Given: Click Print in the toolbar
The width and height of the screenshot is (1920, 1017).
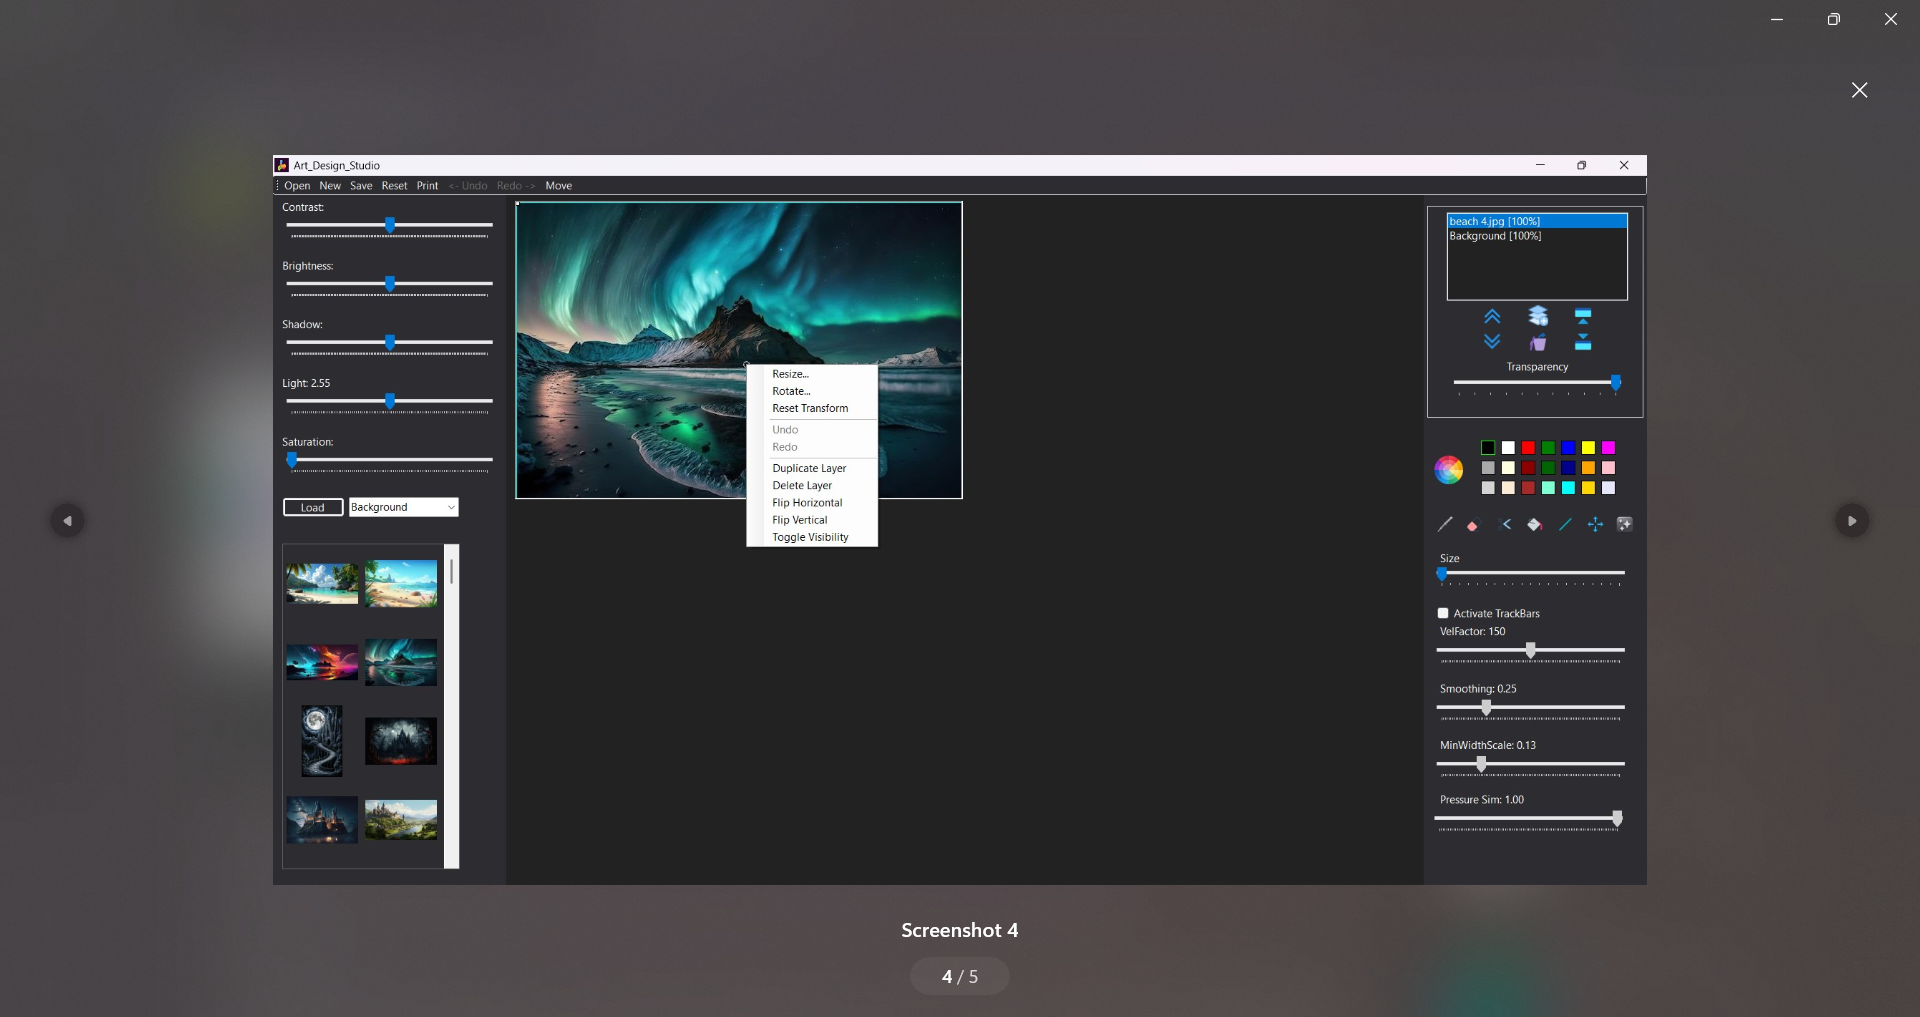Looking at the screenshot, I should [427, 186].
